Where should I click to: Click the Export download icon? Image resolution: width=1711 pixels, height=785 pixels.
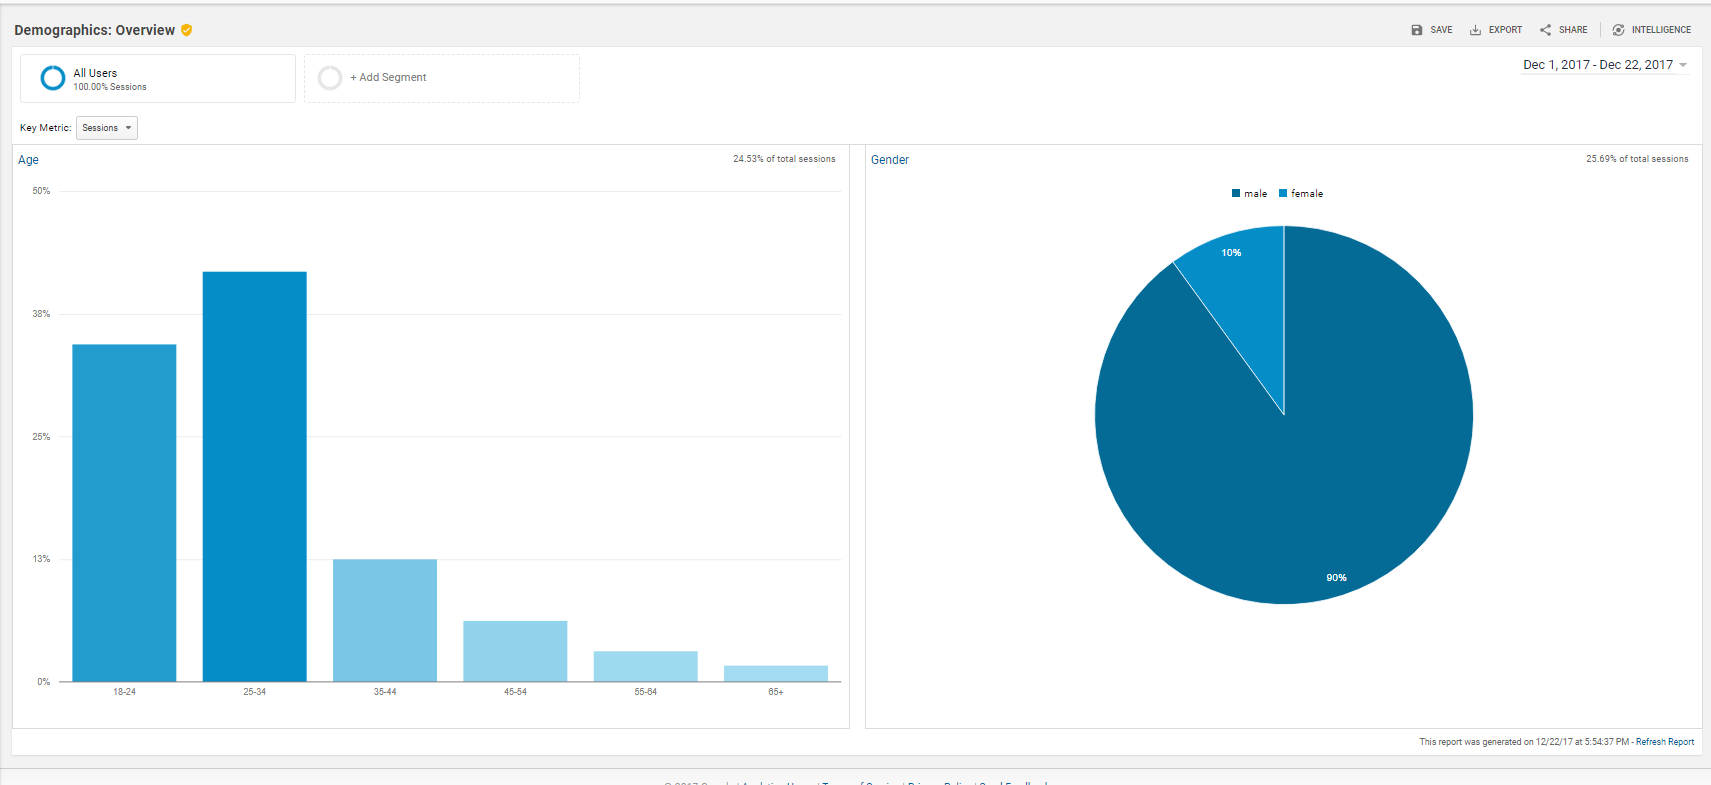tap(1475, 30)
